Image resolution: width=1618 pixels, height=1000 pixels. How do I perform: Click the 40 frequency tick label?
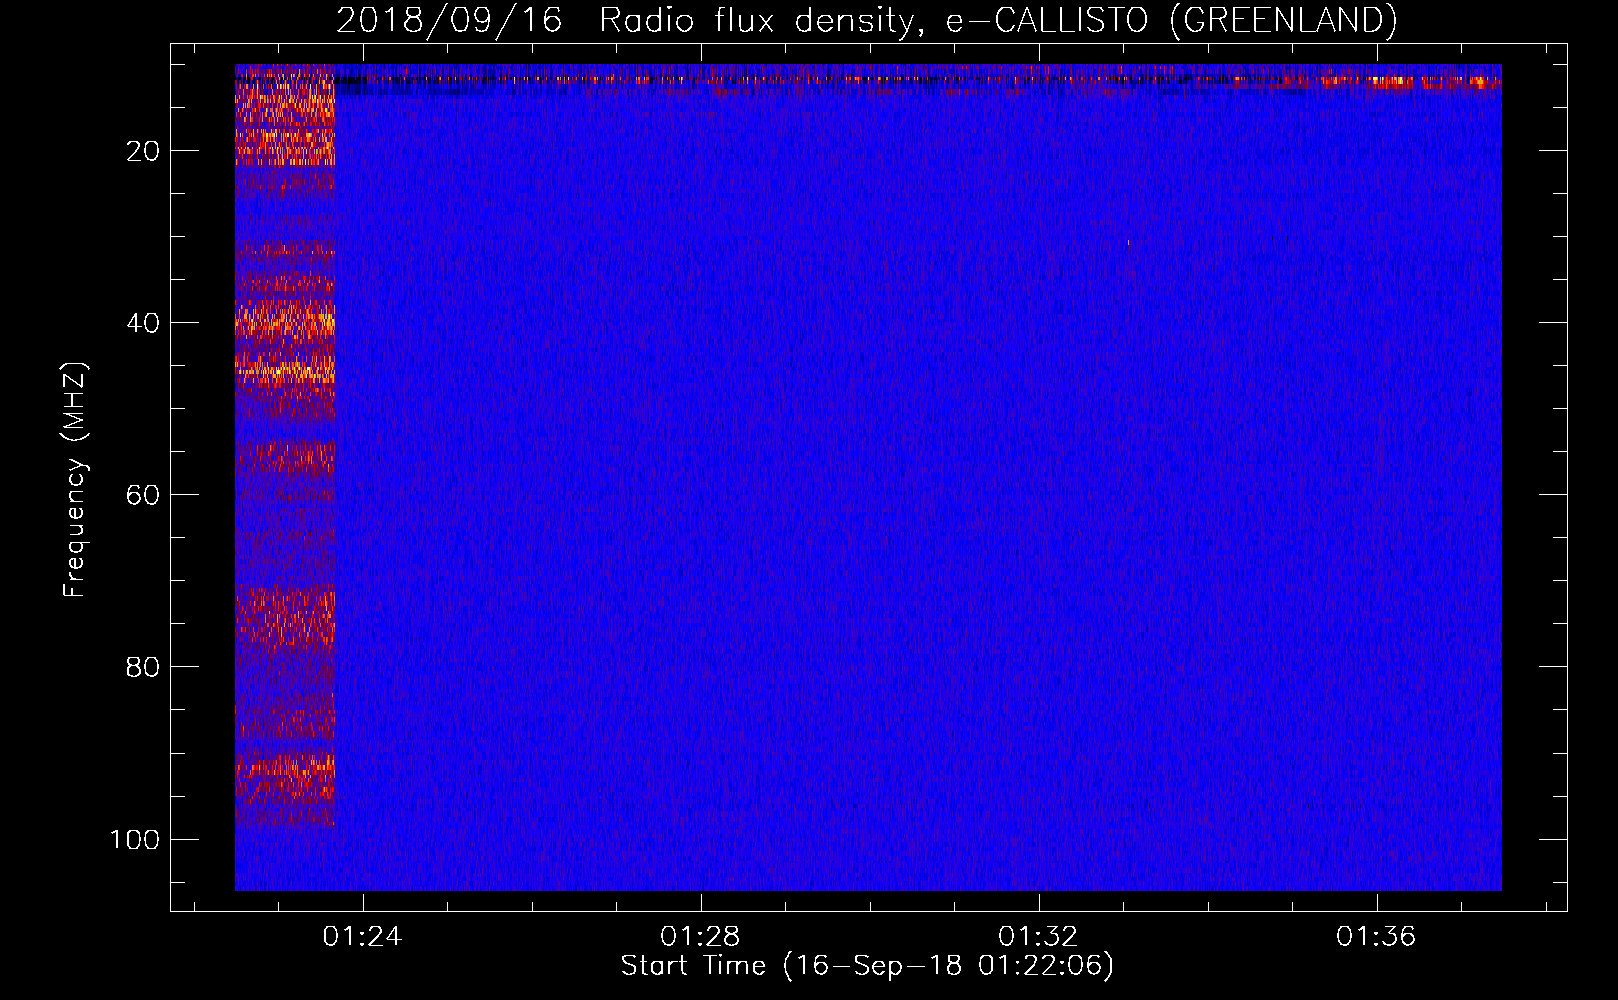click(x=143, y=323)
